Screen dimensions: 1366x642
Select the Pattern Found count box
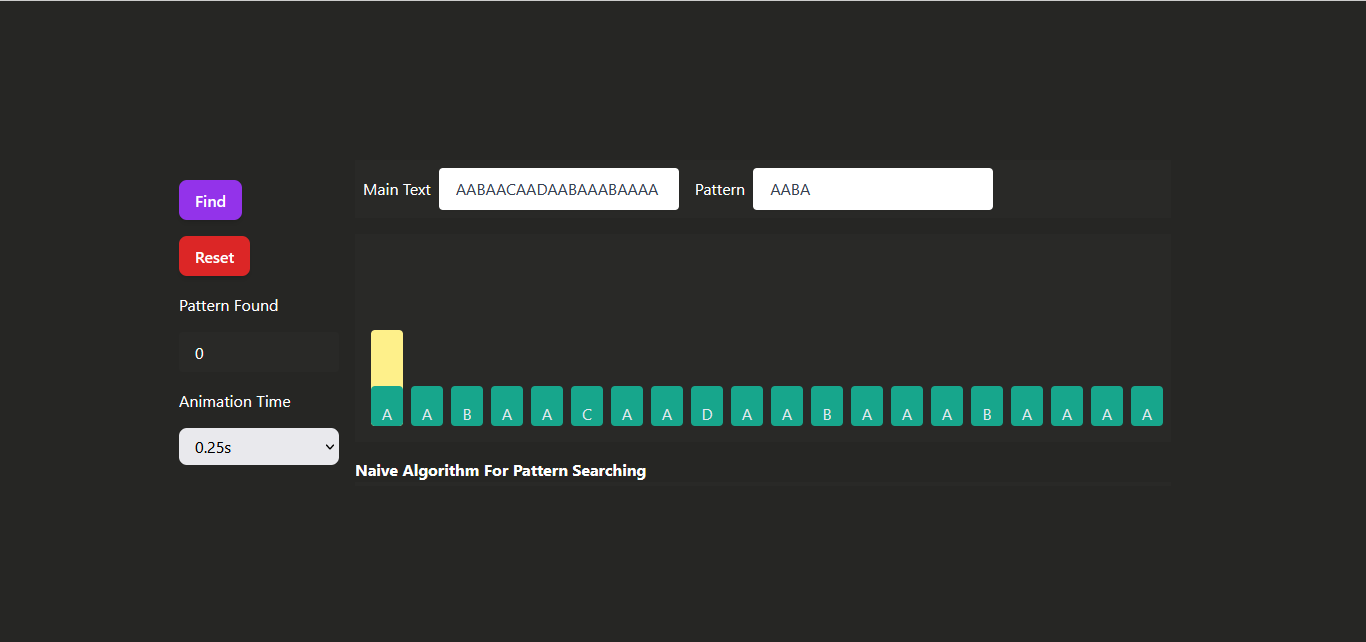pos(259,353)
